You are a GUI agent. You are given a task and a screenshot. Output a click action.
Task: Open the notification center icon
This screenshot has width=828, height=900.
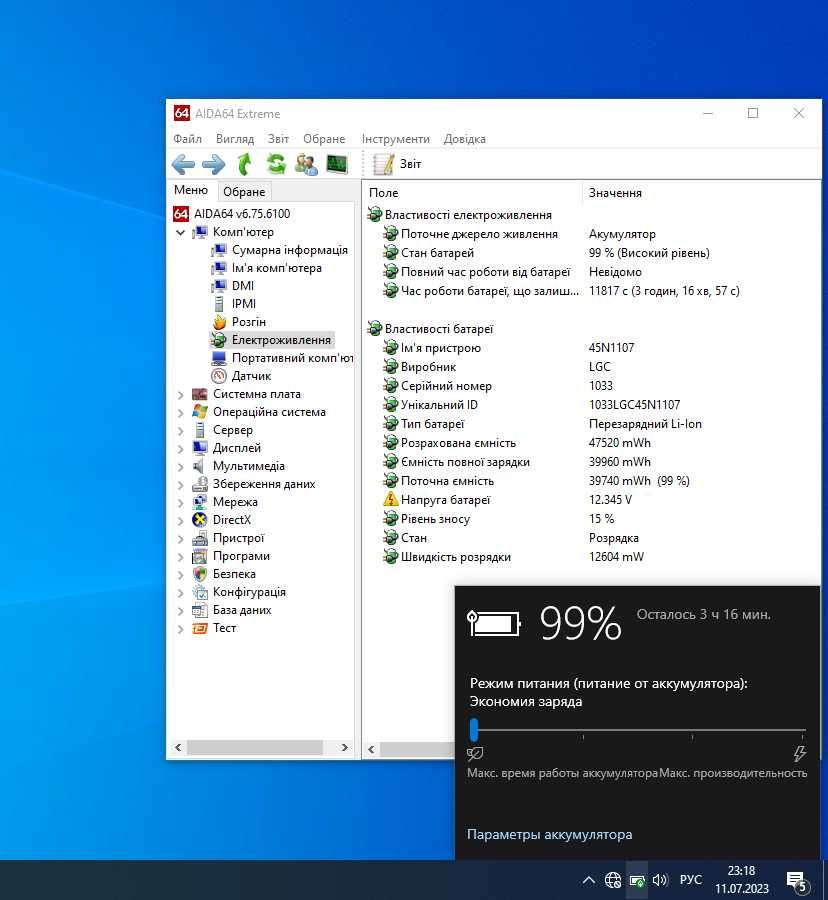point(797,882)
